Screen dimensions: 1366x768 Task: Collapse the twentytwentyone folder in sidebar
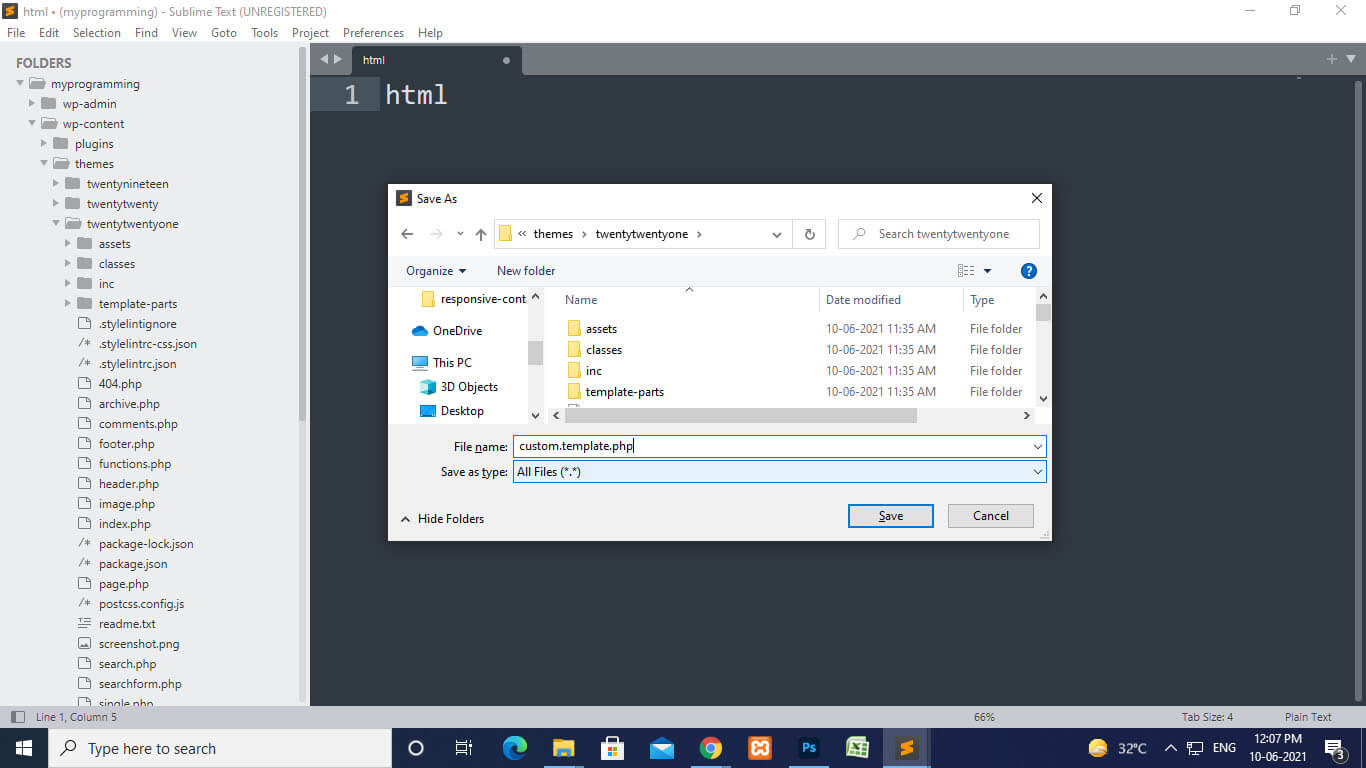coord(57,224)
